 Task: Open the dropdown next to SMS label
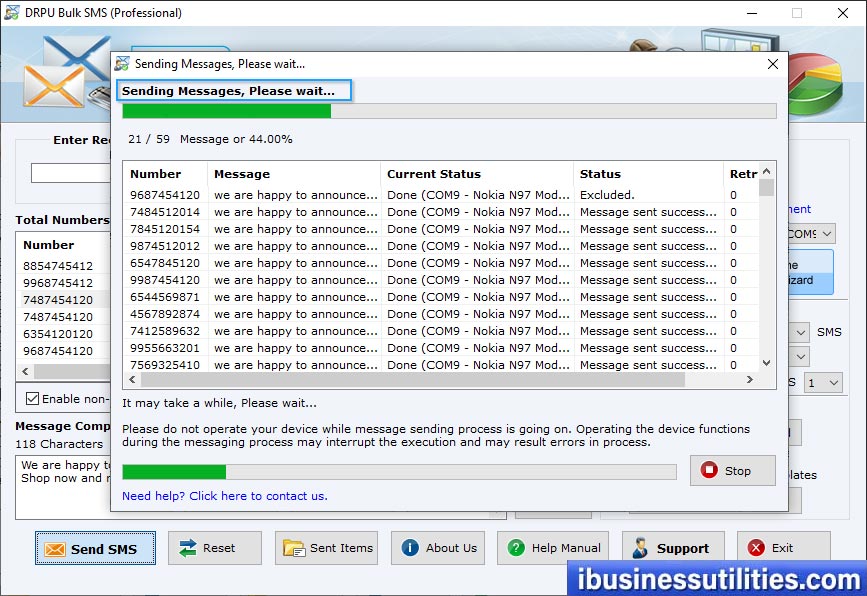click(x=801, y=332)
